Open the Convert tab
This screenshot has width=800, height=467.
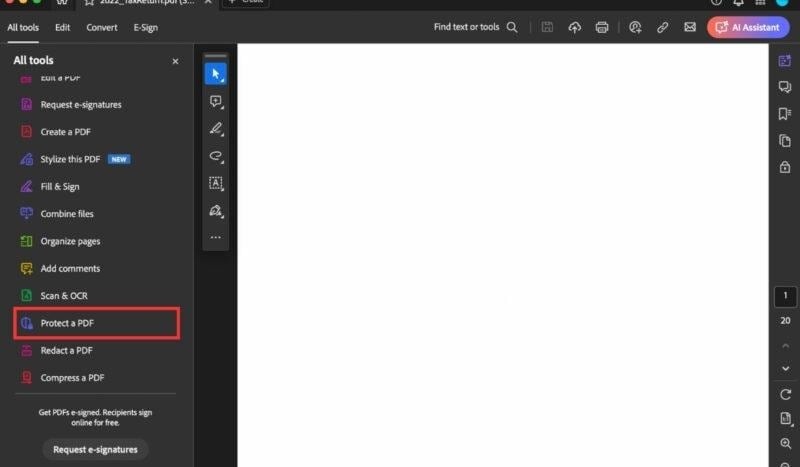102,28
